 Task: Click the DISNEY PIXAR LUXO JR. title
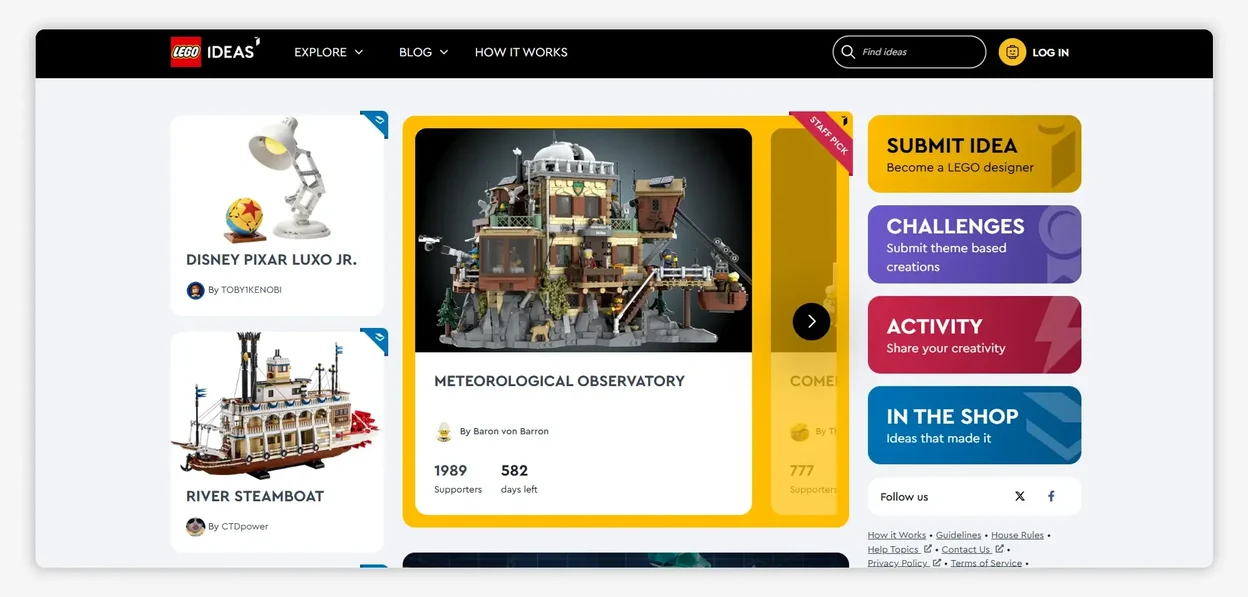click(271, 260)
